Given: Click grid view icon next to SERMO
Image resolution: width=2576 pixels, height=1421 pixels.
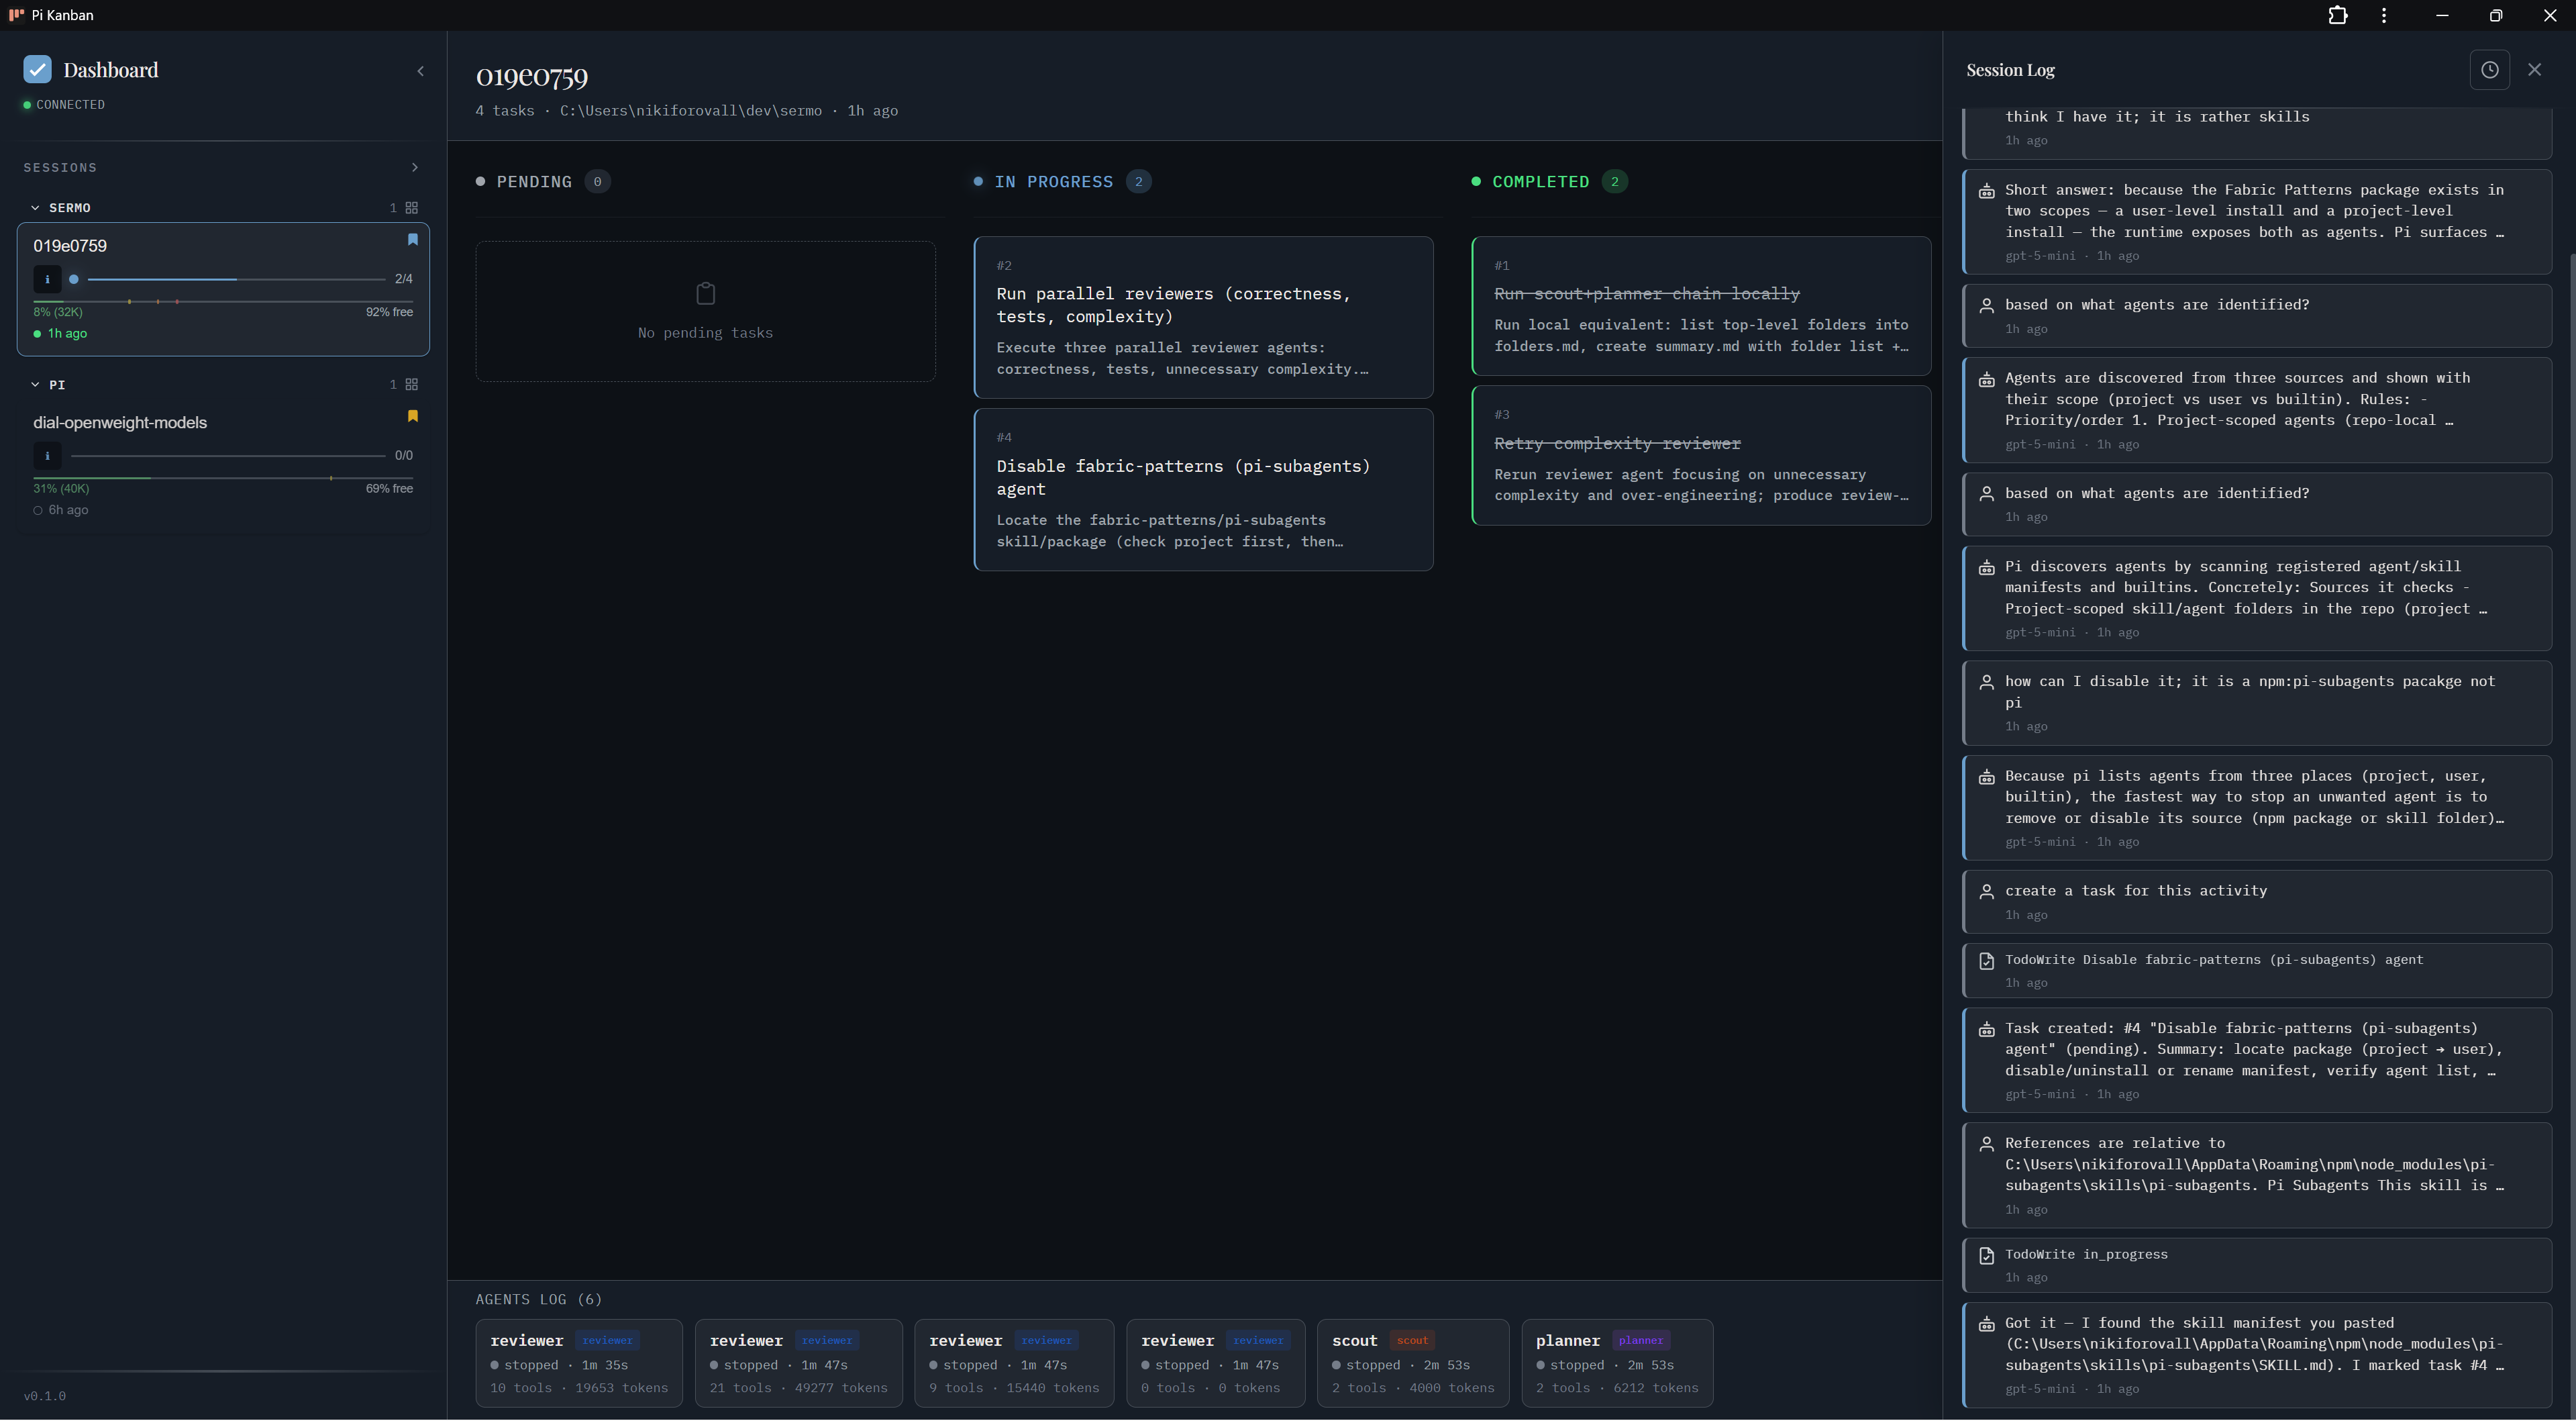Looking at the screenshot, I should pyautogui.click(x=411, y=208).
